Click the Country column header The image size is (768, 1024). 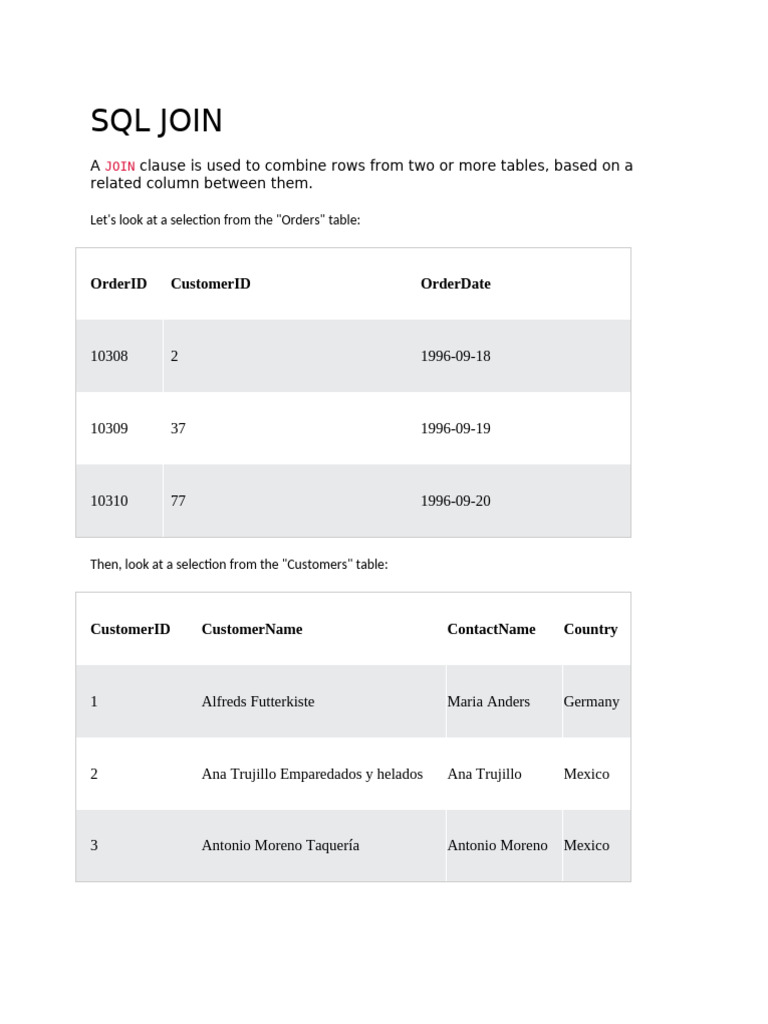(x=590, y=629)
